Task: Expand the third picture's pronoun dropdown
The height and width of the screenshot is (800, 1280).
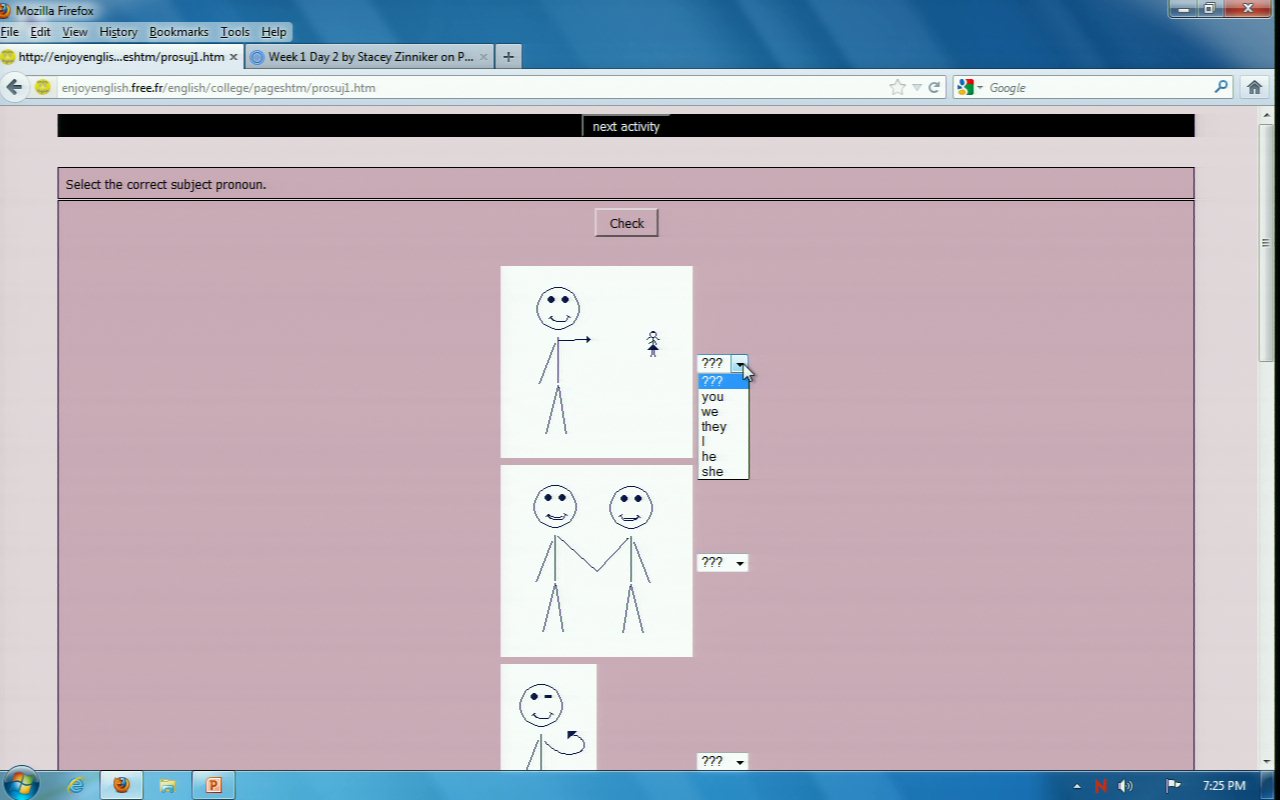Action: (x=722, y=762)
